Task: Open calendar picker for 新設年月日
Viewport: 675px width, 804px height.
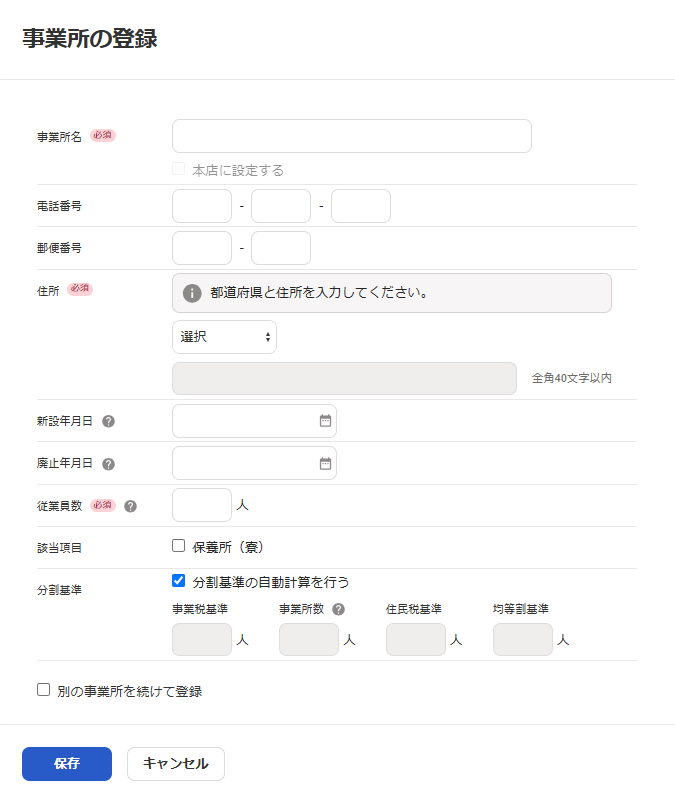Action: 325,421
